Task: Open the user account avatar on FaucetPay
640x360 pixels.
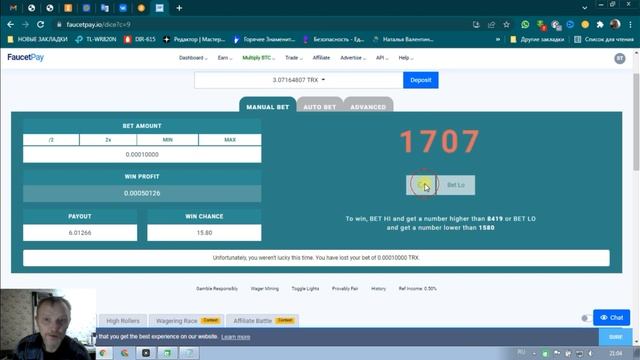Action: 620,58
